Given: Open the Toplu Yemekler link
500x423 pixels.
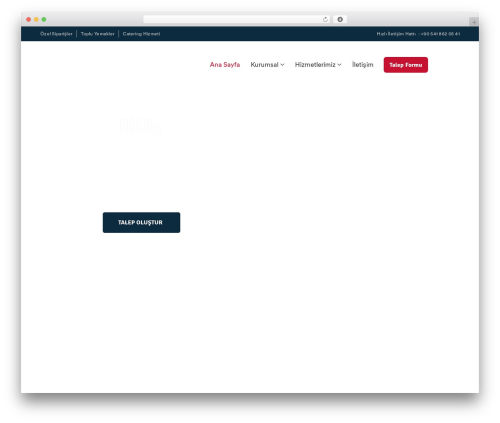Looking at the screenshot, I should tap(98, 34).
